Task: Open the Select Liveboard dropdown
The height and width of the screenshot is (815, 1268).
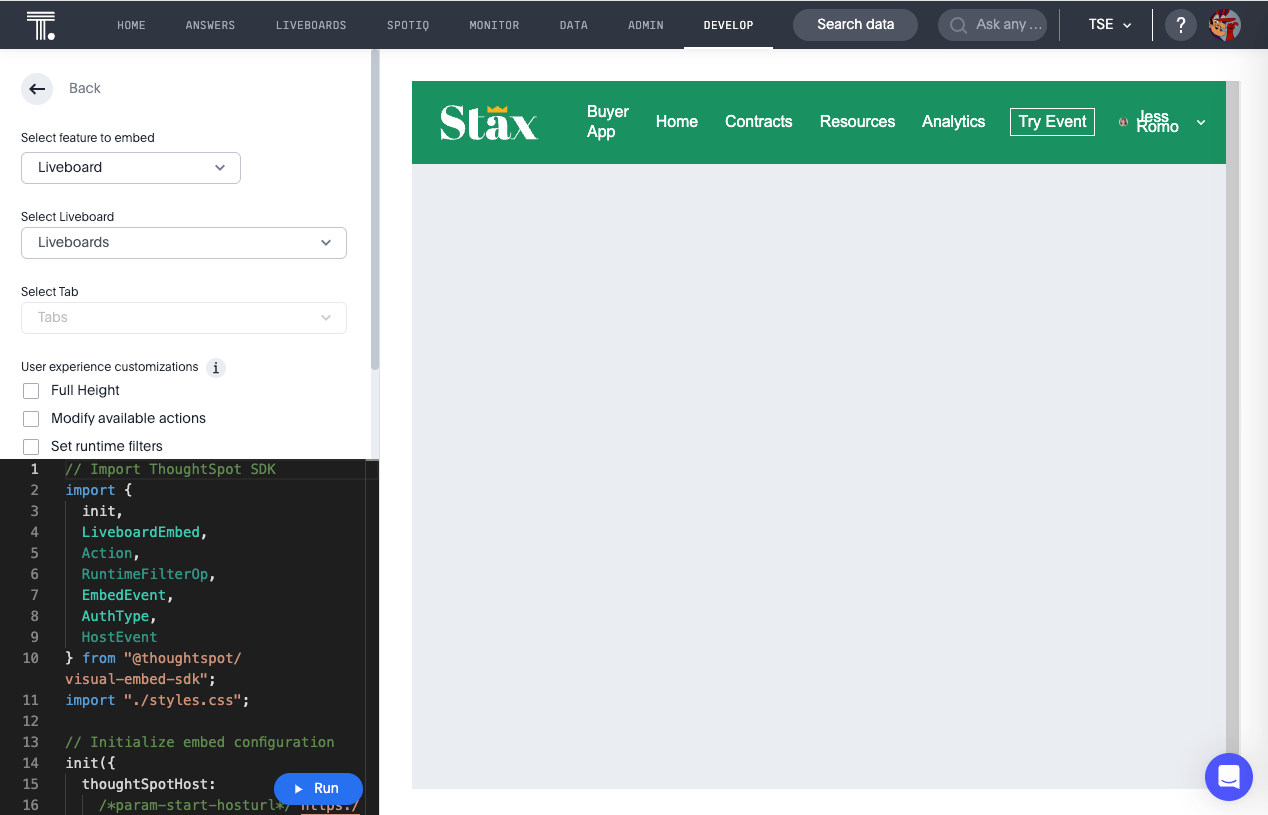Action: point(184,242)
